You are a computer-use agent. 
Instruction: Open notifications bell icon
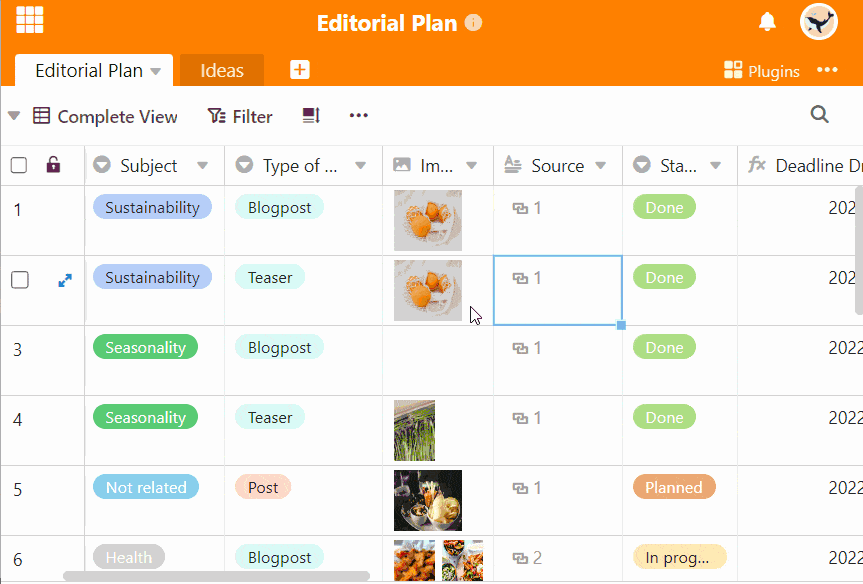(767, 22)
